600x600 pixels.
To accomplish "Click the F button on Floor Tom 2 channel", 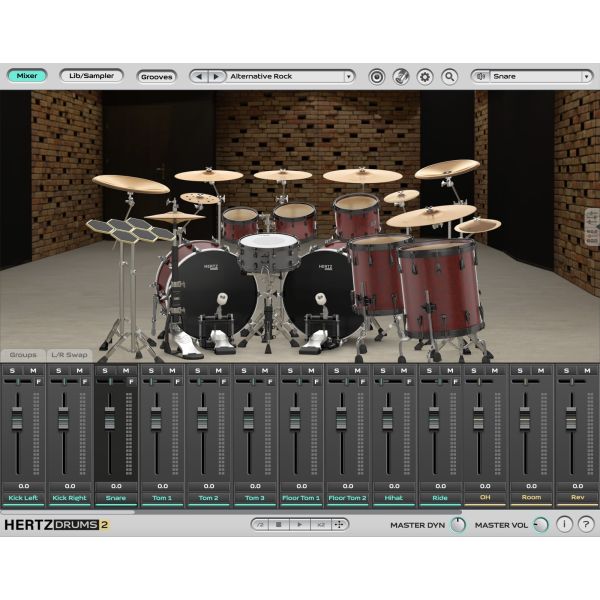I will click(x=362, y=382).
